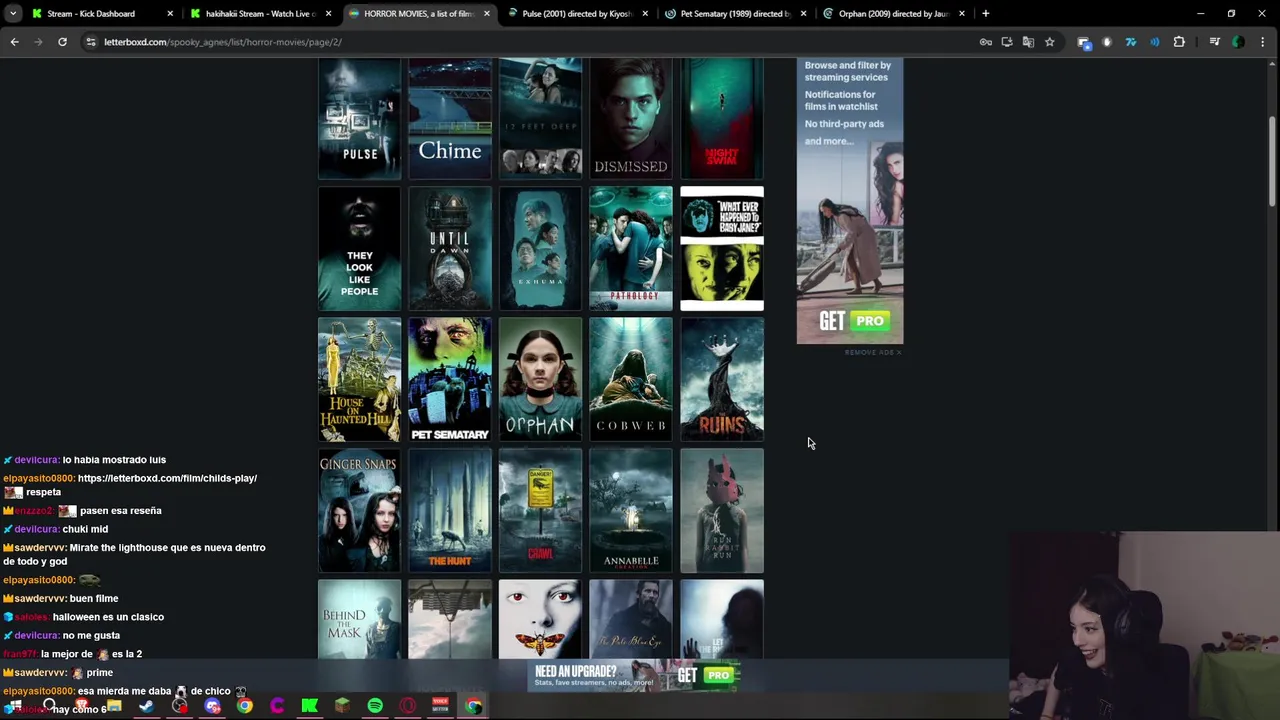Click REMOVE ADS link under sidebar ad
Image resolution: width=1280 pixels, height=720 pixels.
tap(873, 352)
